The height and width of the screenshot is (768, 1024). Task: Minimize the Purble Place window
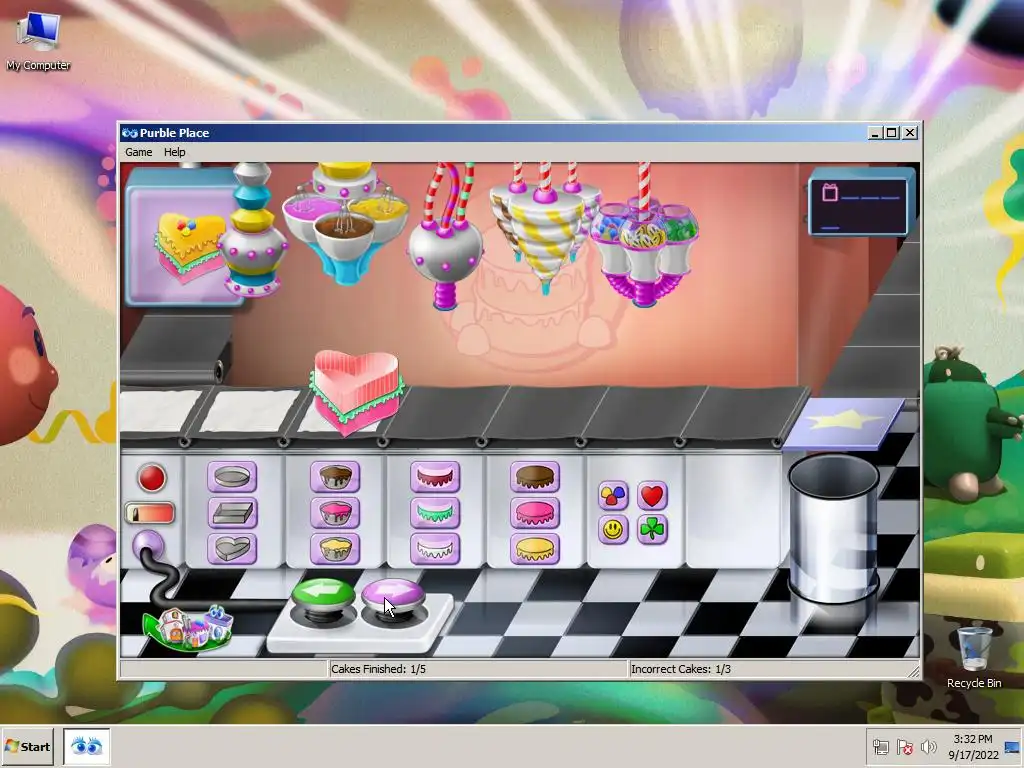tap(875, 133)
